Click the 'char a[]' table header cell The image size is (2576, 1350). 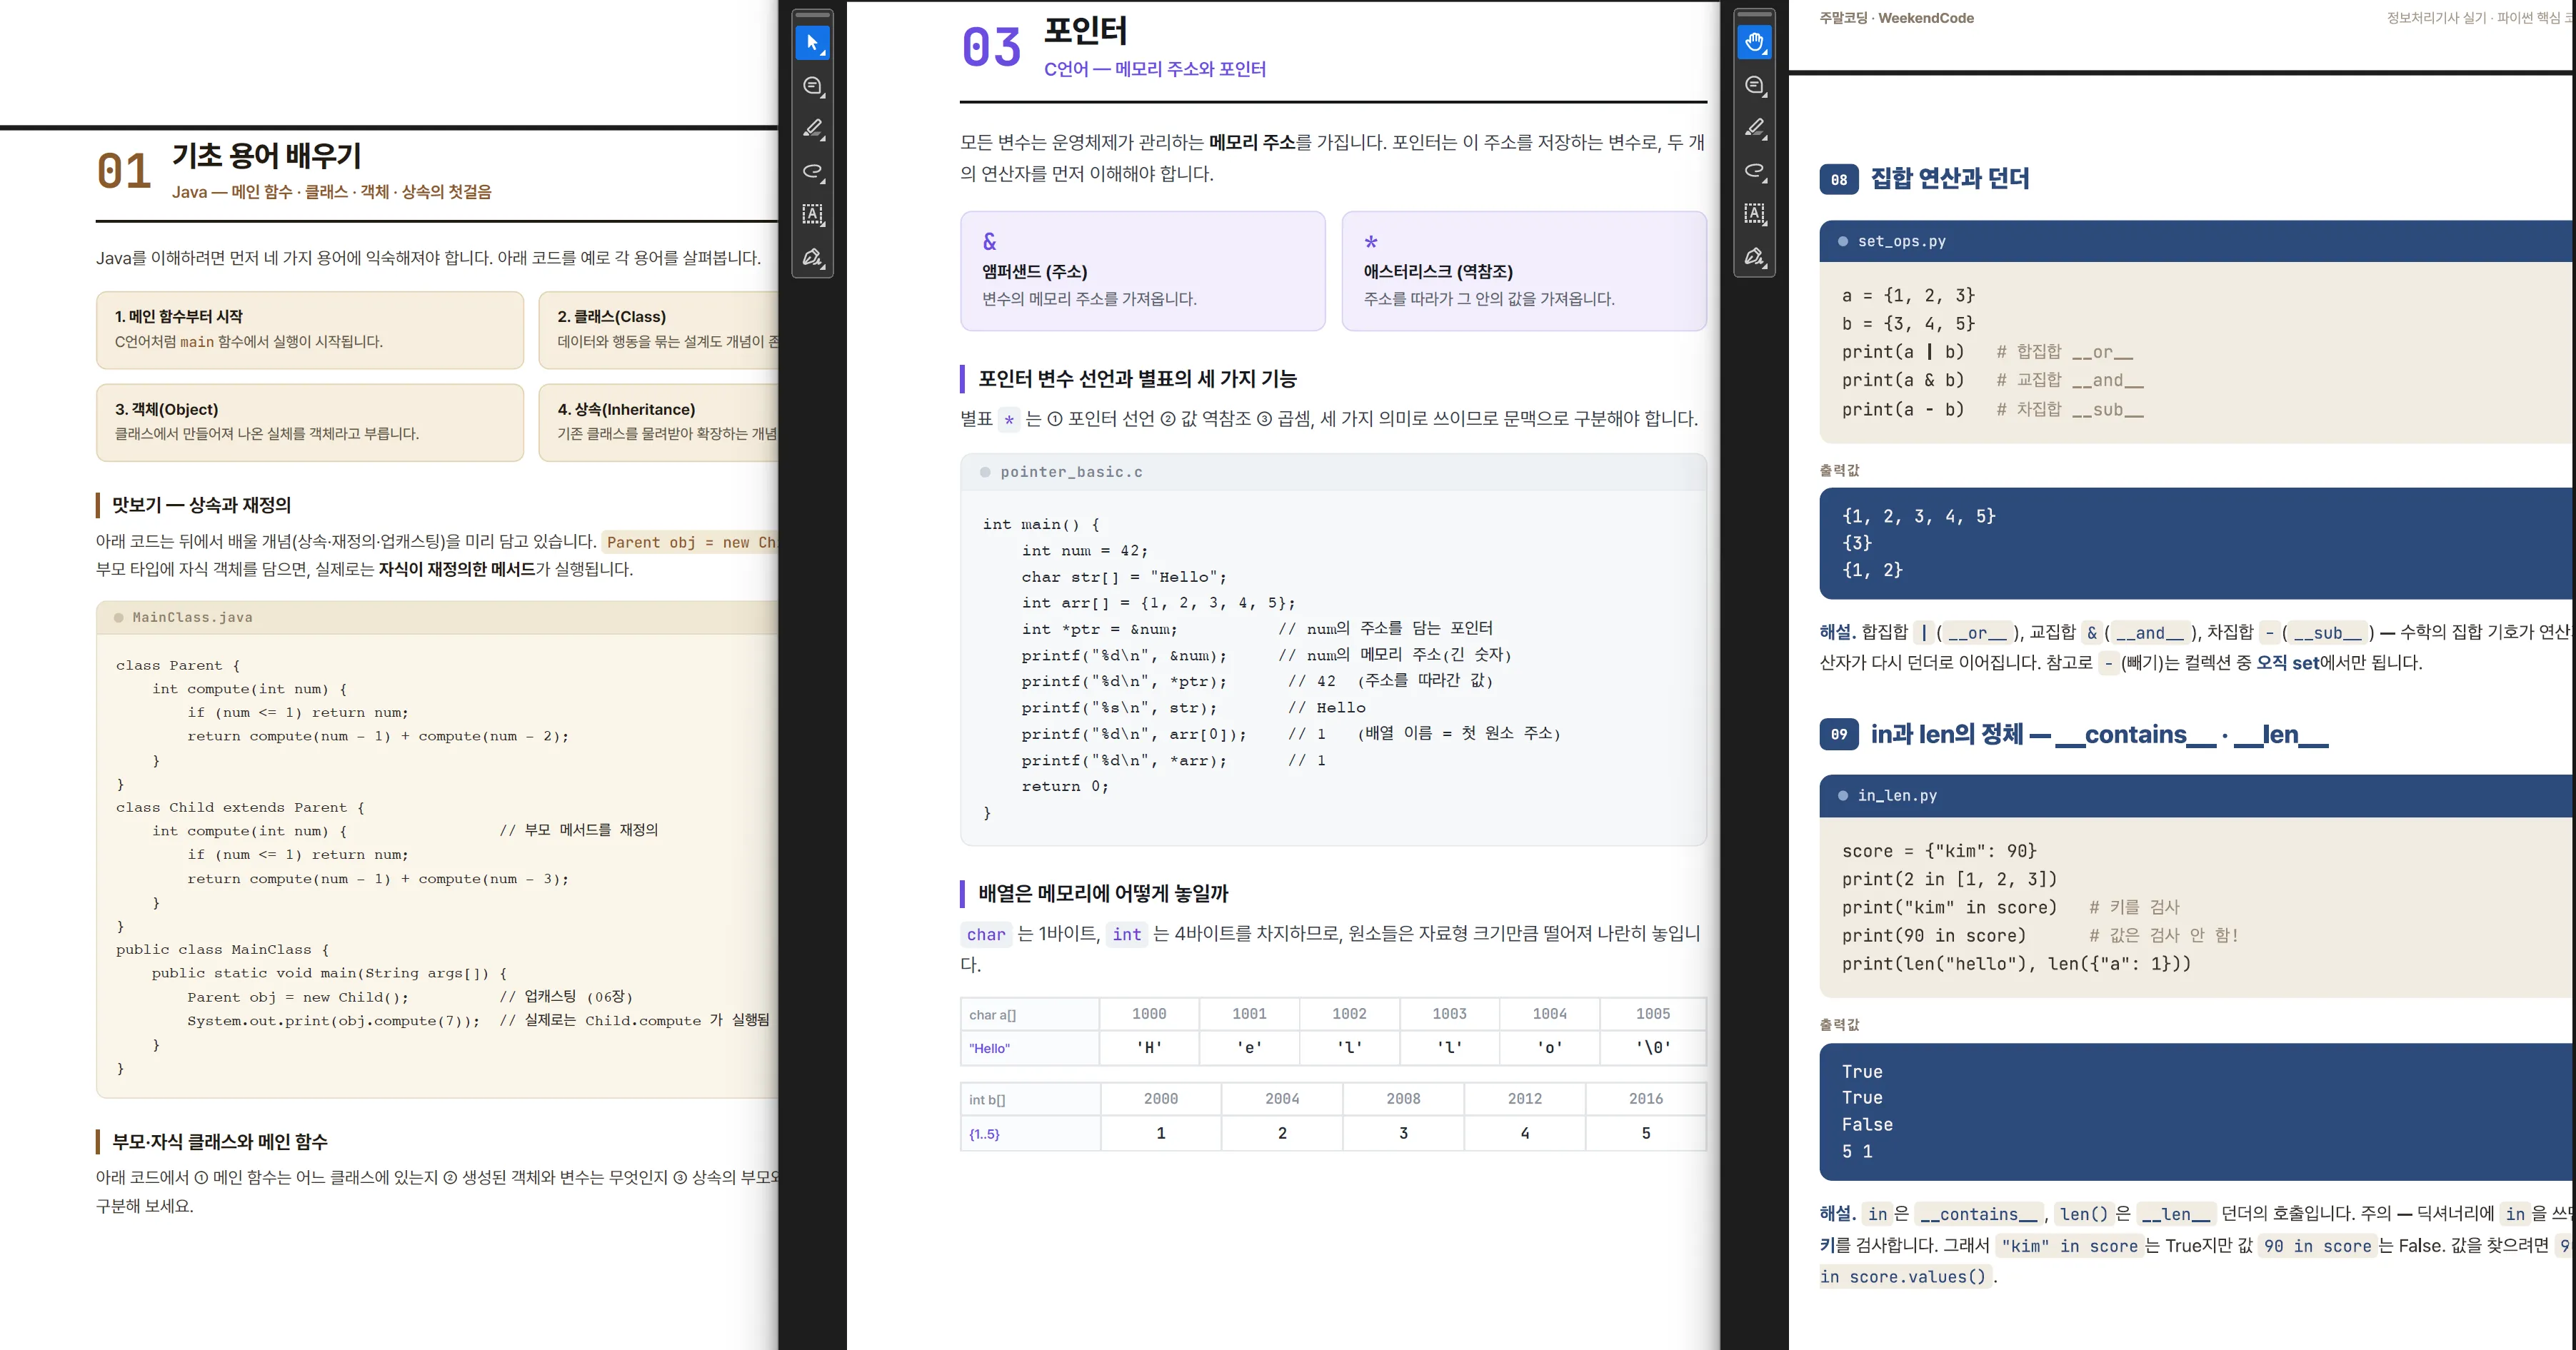[1030, 1014]
